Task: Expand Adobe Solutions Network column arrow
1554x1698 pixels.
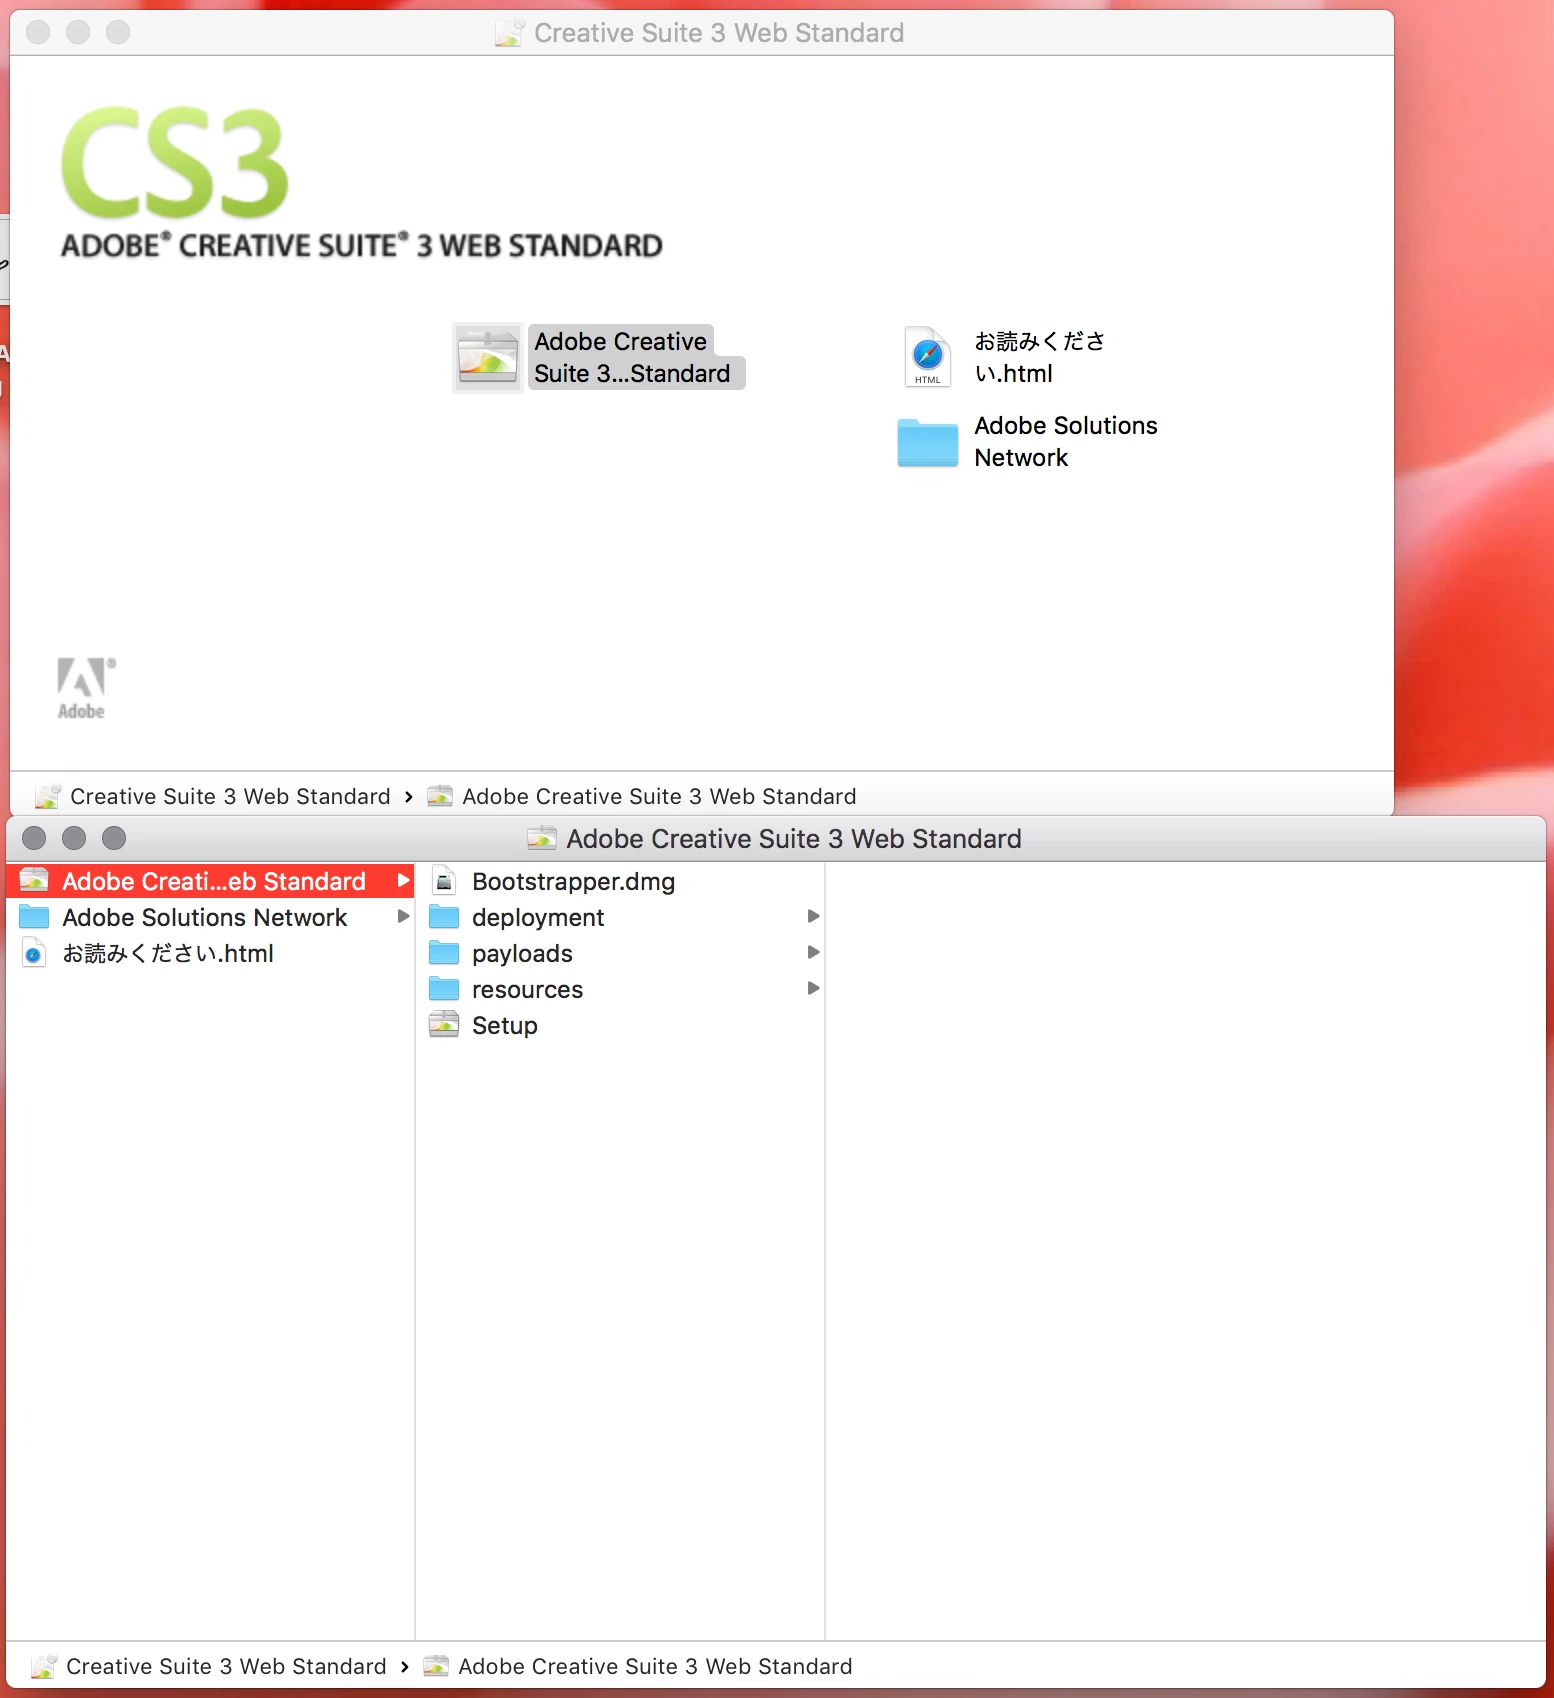Action: click(403, 916)
